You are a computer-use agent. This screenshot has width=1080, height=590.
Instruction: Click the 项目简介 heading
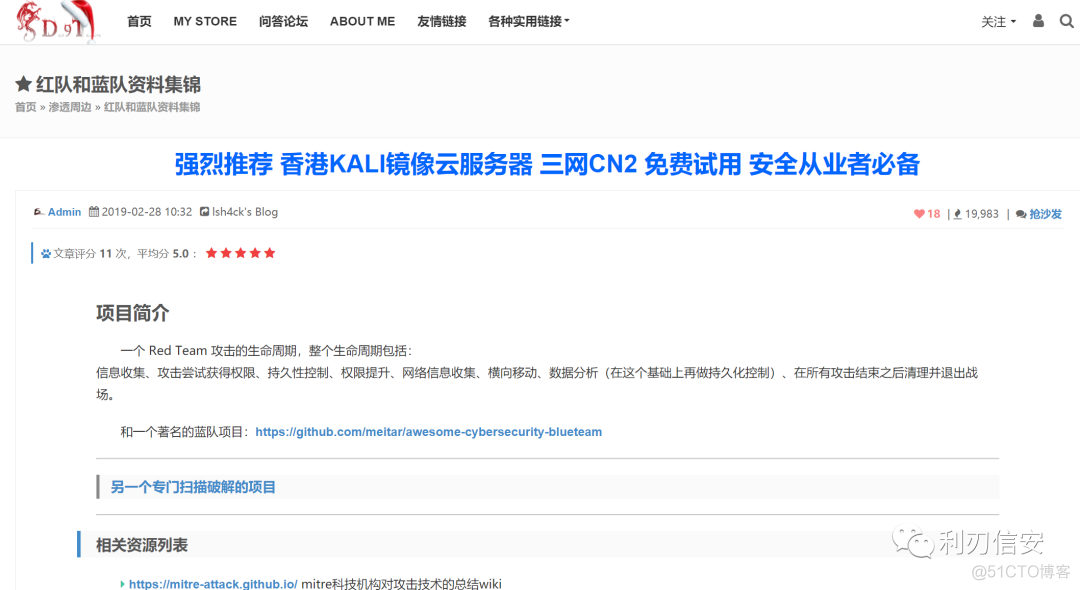pyautogui.click(x=132, y=313)
